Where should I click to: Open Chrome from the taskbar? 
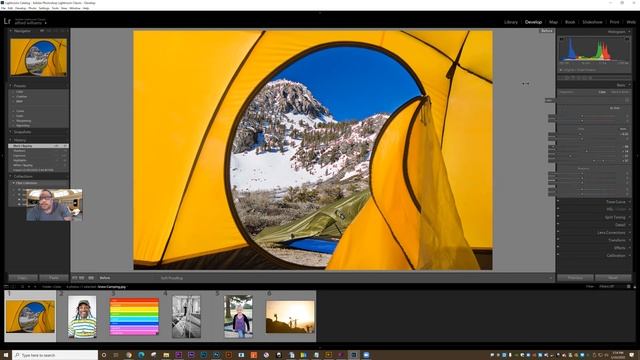tap(129, 355)
